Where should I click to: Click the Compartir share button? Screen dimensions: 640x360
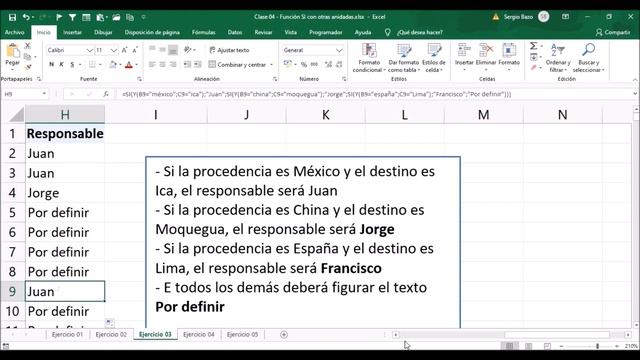613,32
